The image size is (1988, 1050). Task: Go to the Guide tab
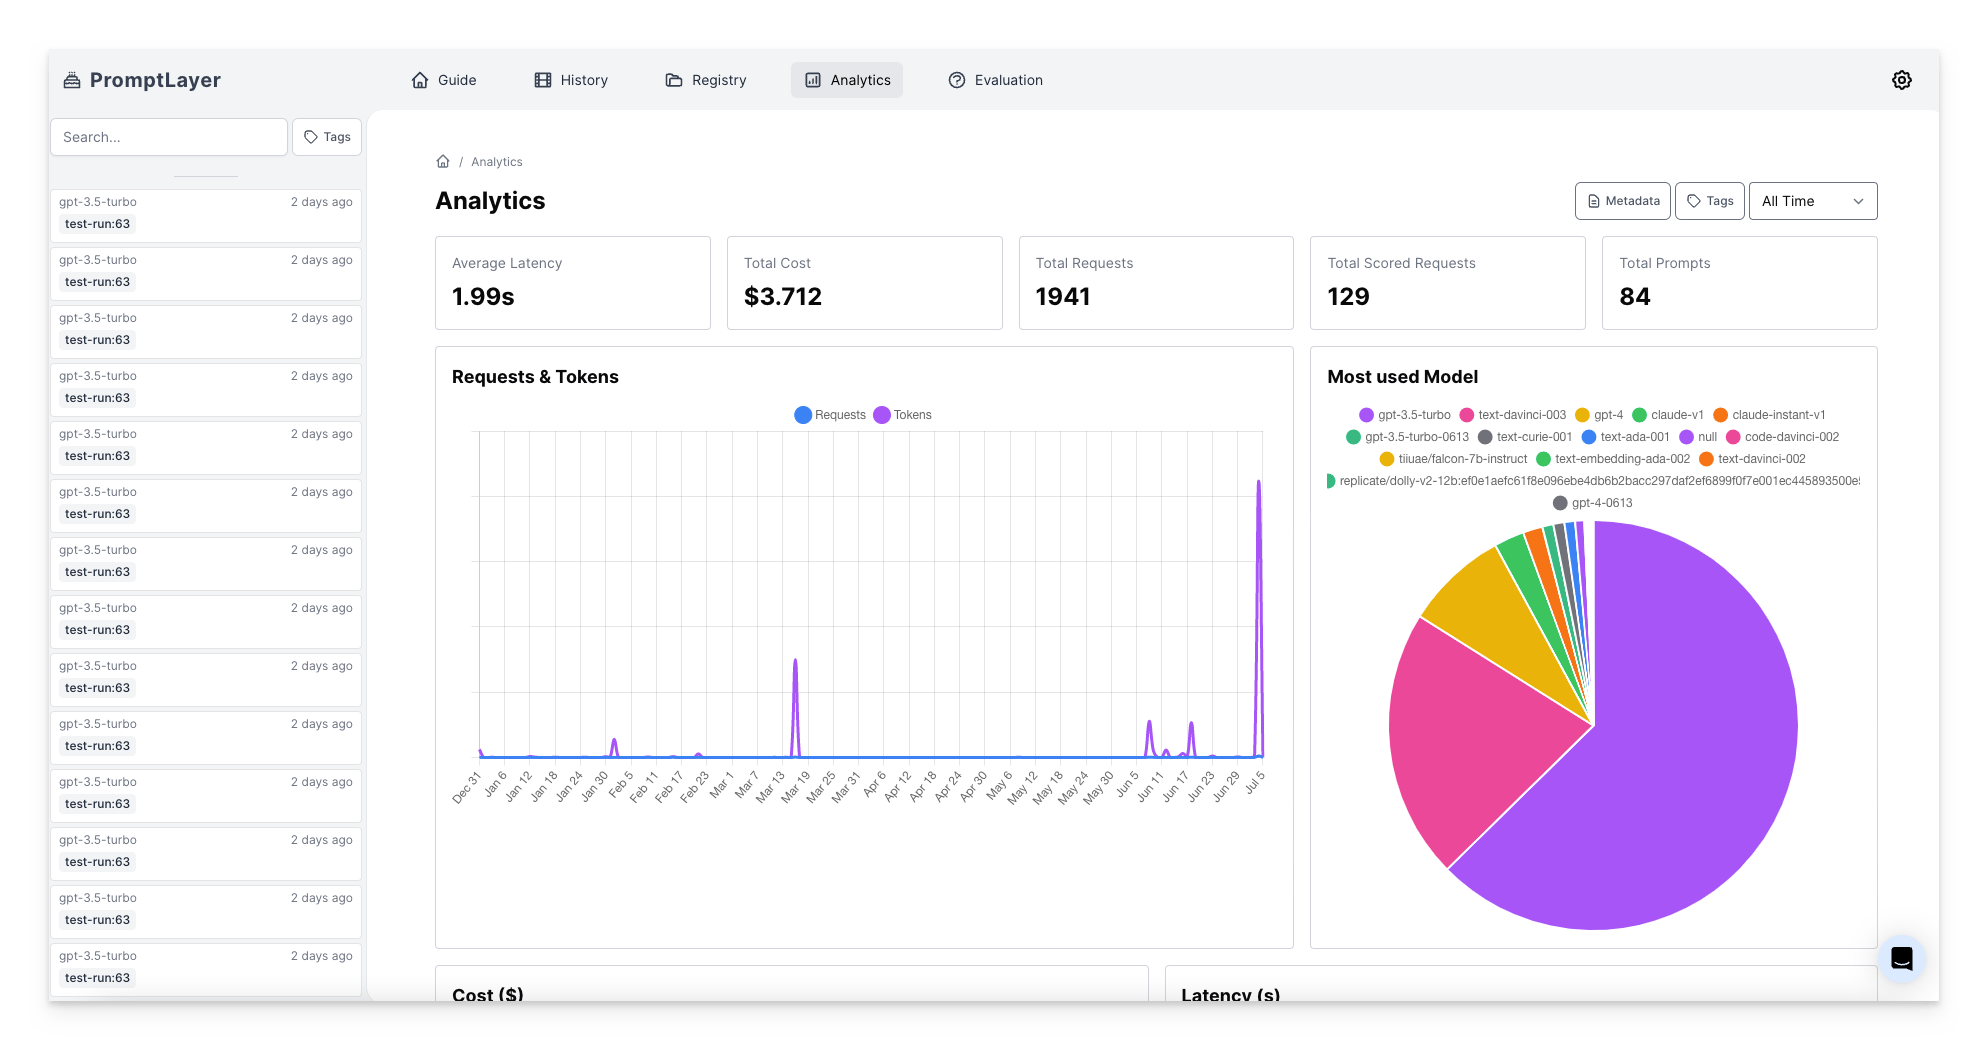[x=444, y=80]
